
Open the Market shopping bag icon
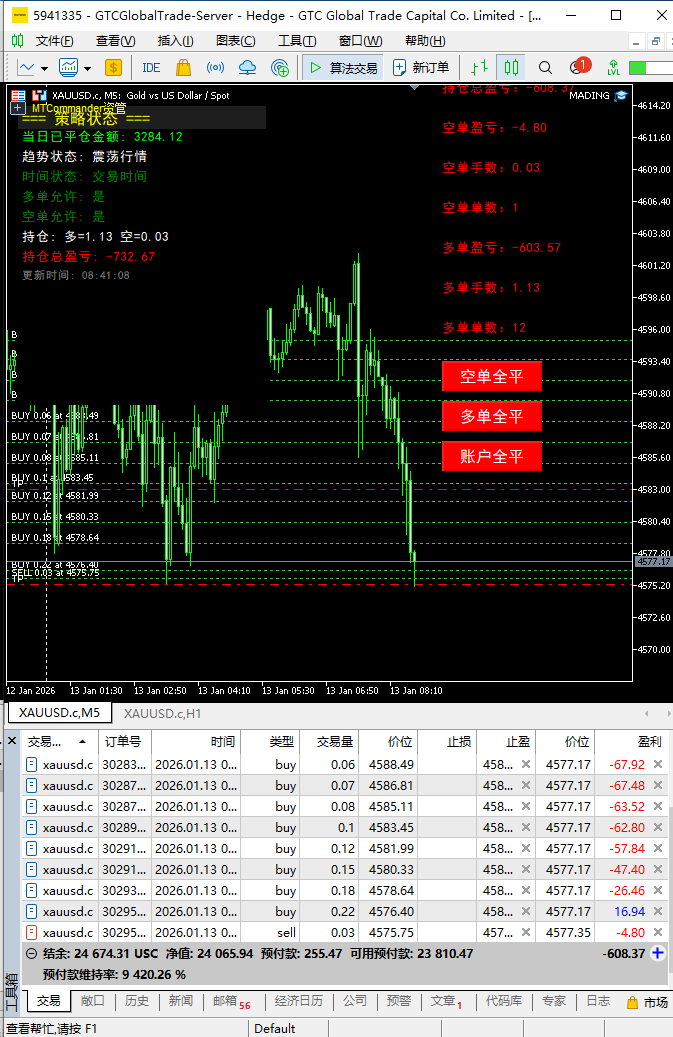click(x=184, y=67)
